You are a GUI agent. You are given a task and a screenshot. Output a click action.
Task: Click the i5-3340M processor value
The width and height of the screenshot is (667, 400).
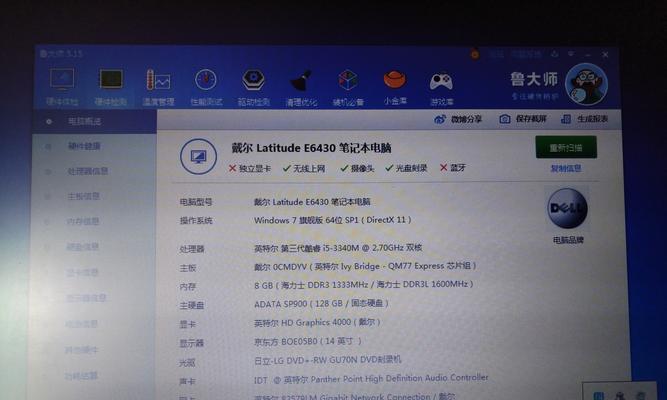coord(338,248)
